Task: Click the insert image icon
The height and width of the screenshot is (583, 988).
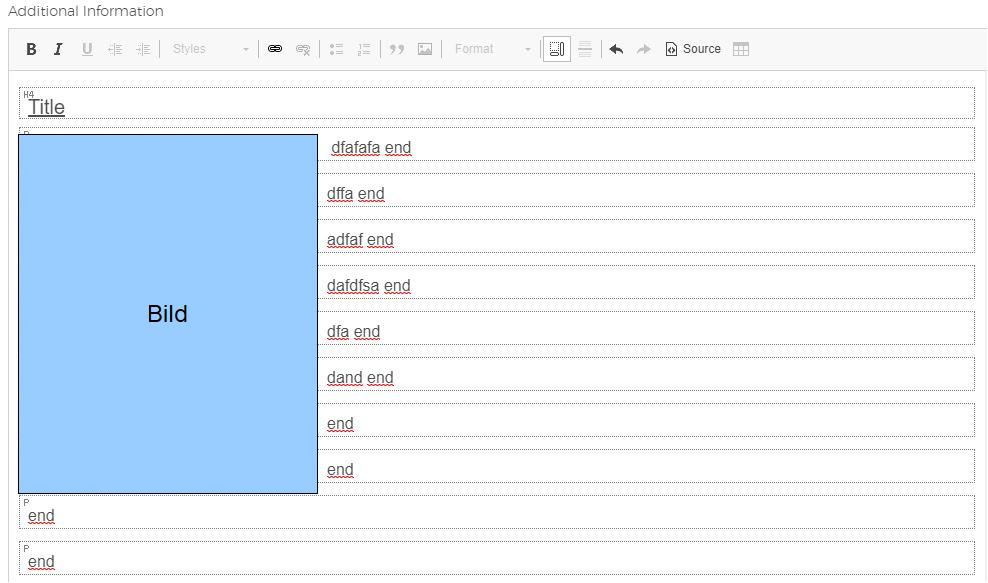Action: (x=425, y=49)
